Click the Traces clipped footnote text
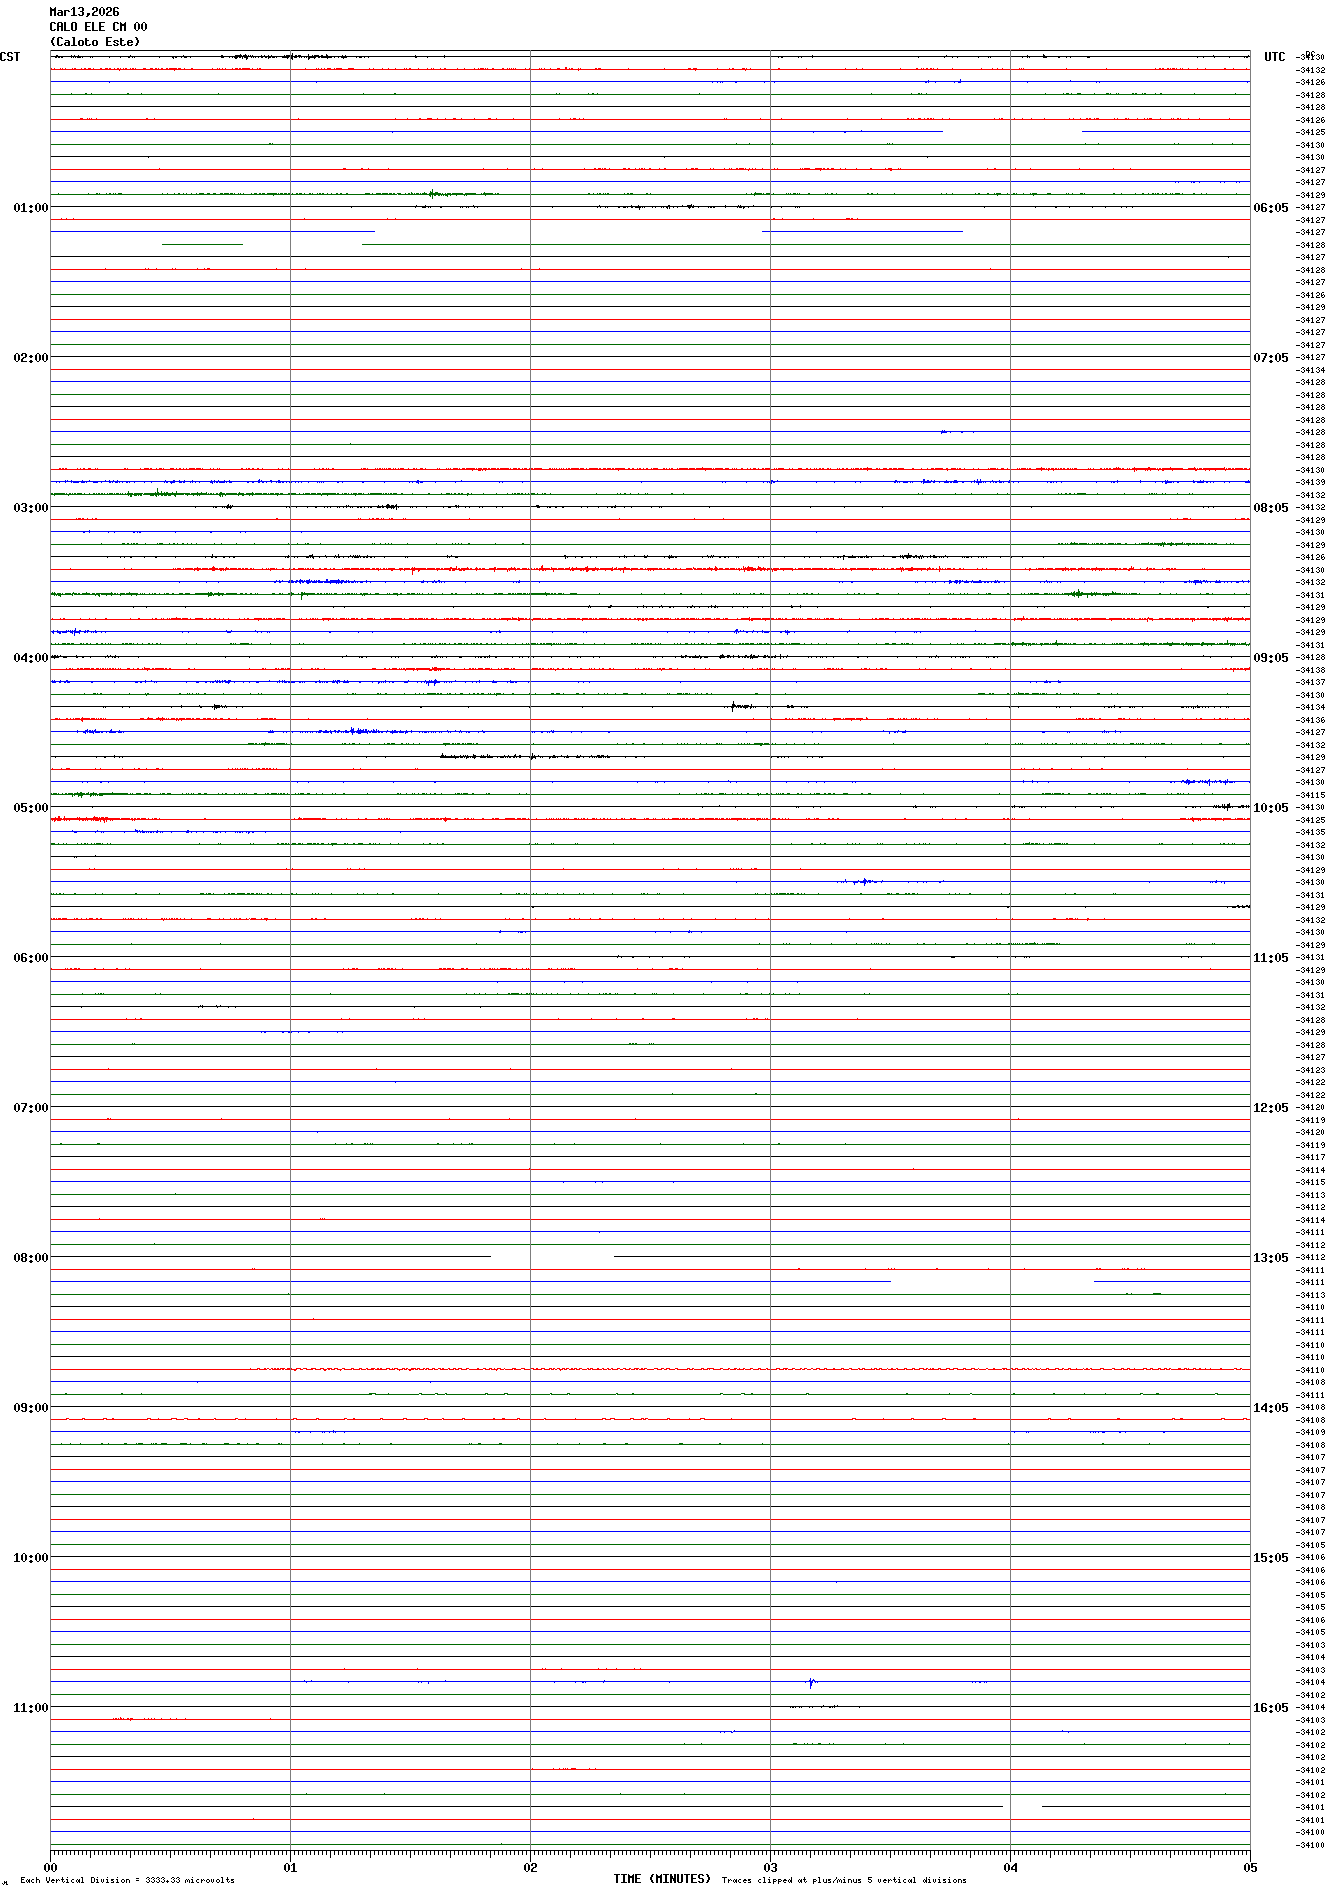 [x=844, y=1880]
